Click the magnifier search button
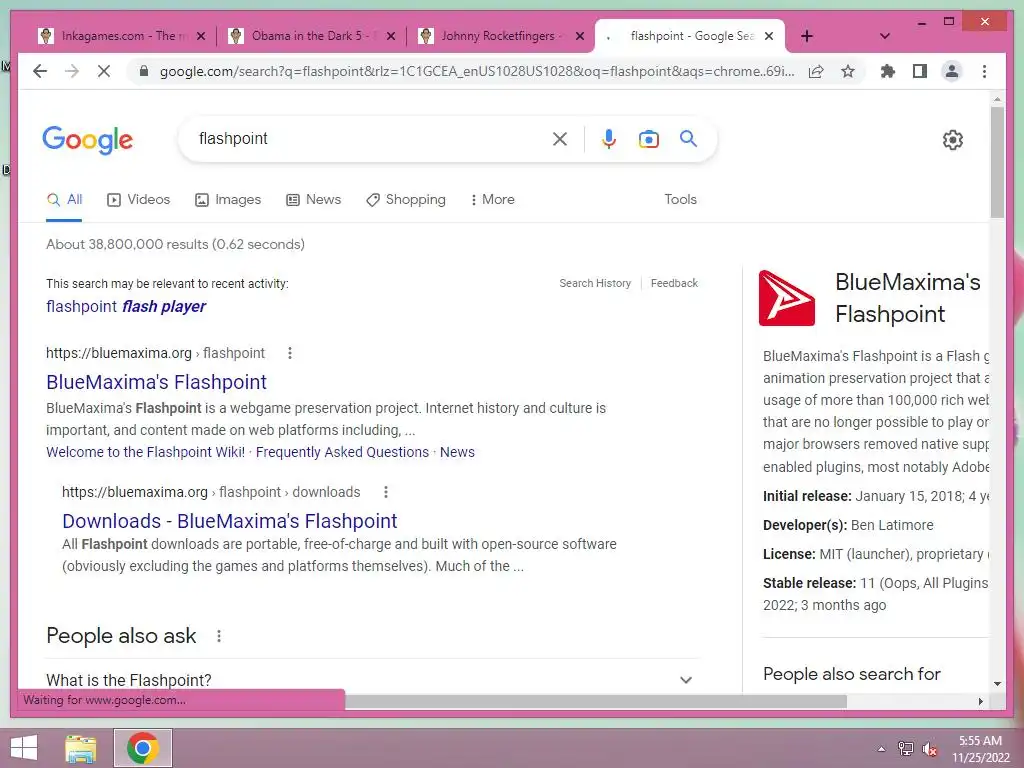Screen dimensions: 1024x768 coord(688,138)
